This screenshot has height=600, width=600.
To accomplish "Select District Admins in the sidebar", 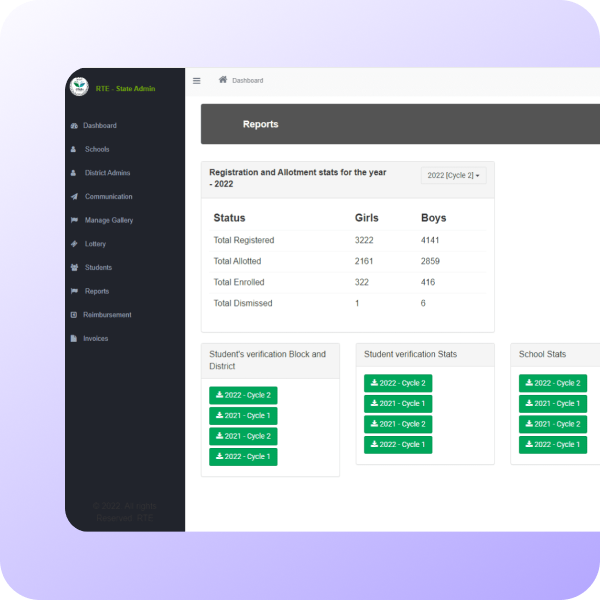I will coord(107,173).
